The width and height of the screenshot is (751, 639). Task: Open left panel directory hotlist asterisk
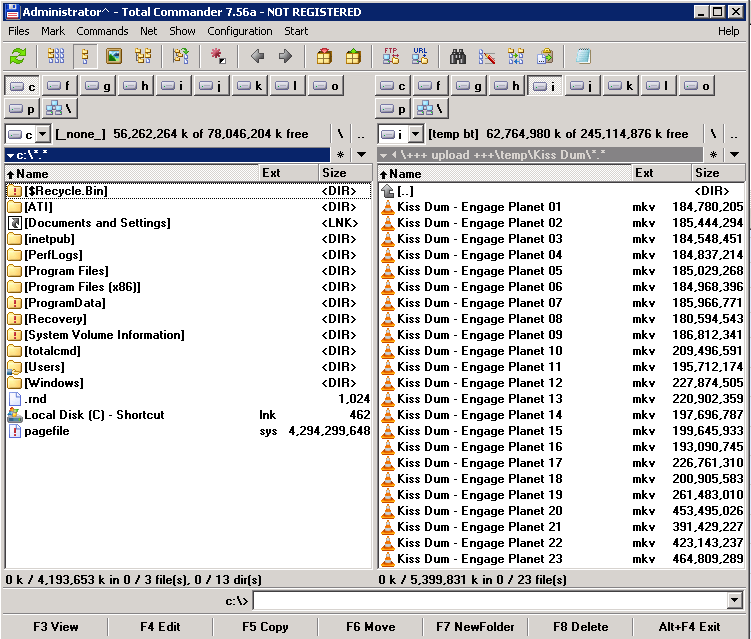coord(340,155)
